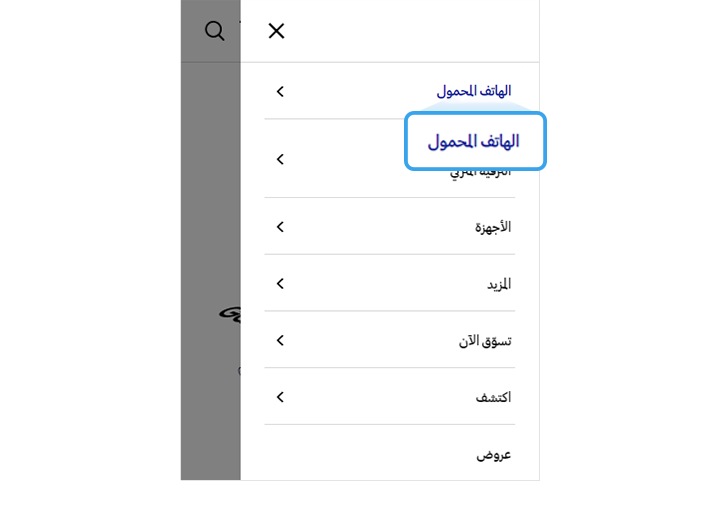Screen dimensions: 720x530
Task: Expand the الترفيه المنزلي chevron arrow
Action: click(x=280, y=159)
